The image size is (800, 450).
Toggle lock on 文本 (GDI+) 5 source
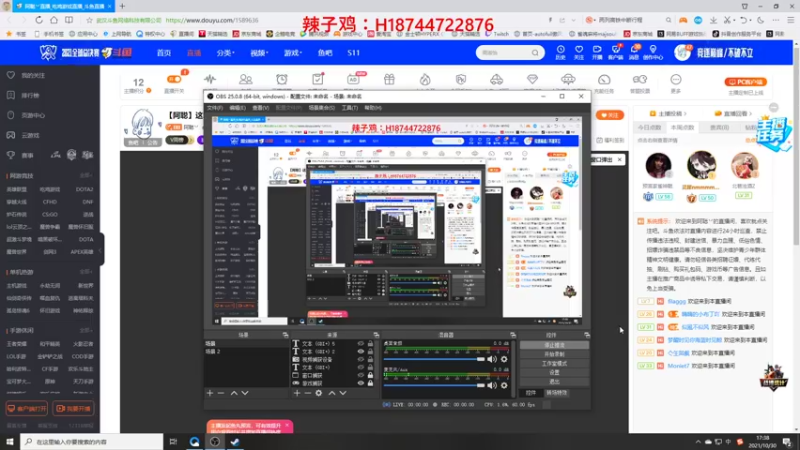(x=370, y=344)
